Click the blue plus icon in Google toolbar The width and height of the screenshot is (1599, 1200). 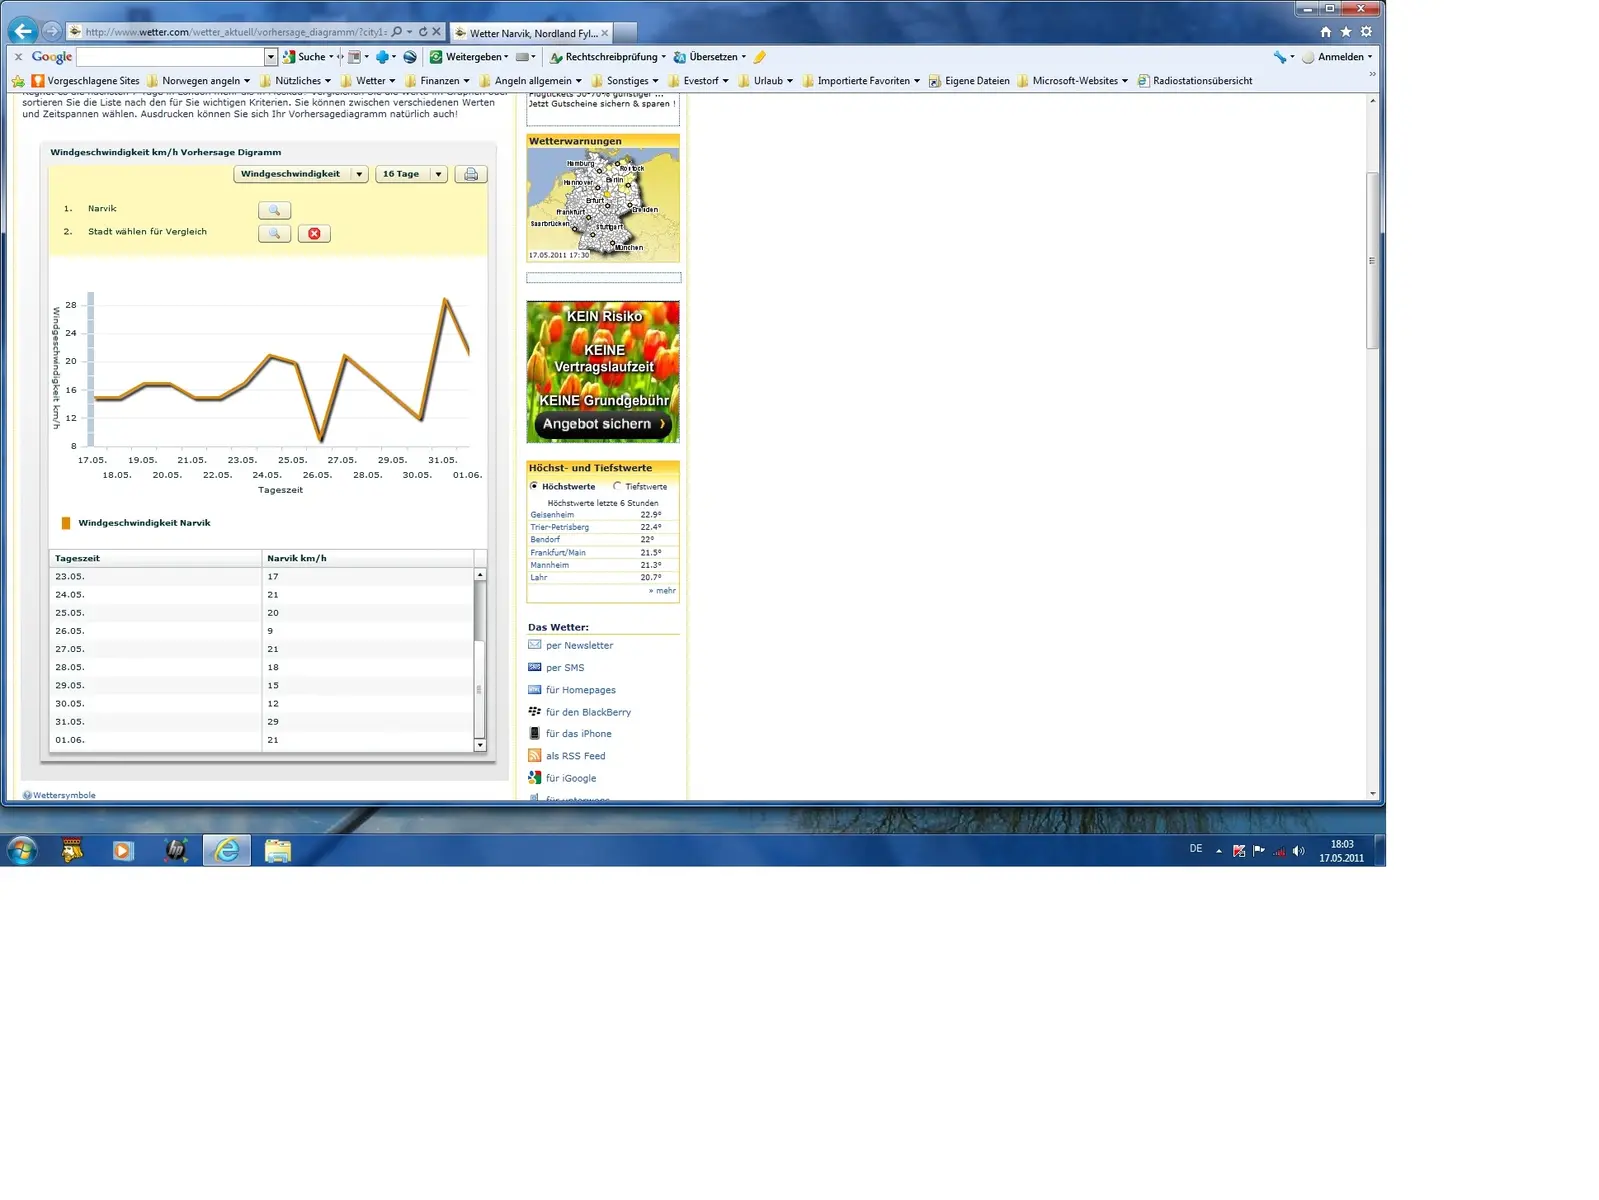[x=382, y=57]
